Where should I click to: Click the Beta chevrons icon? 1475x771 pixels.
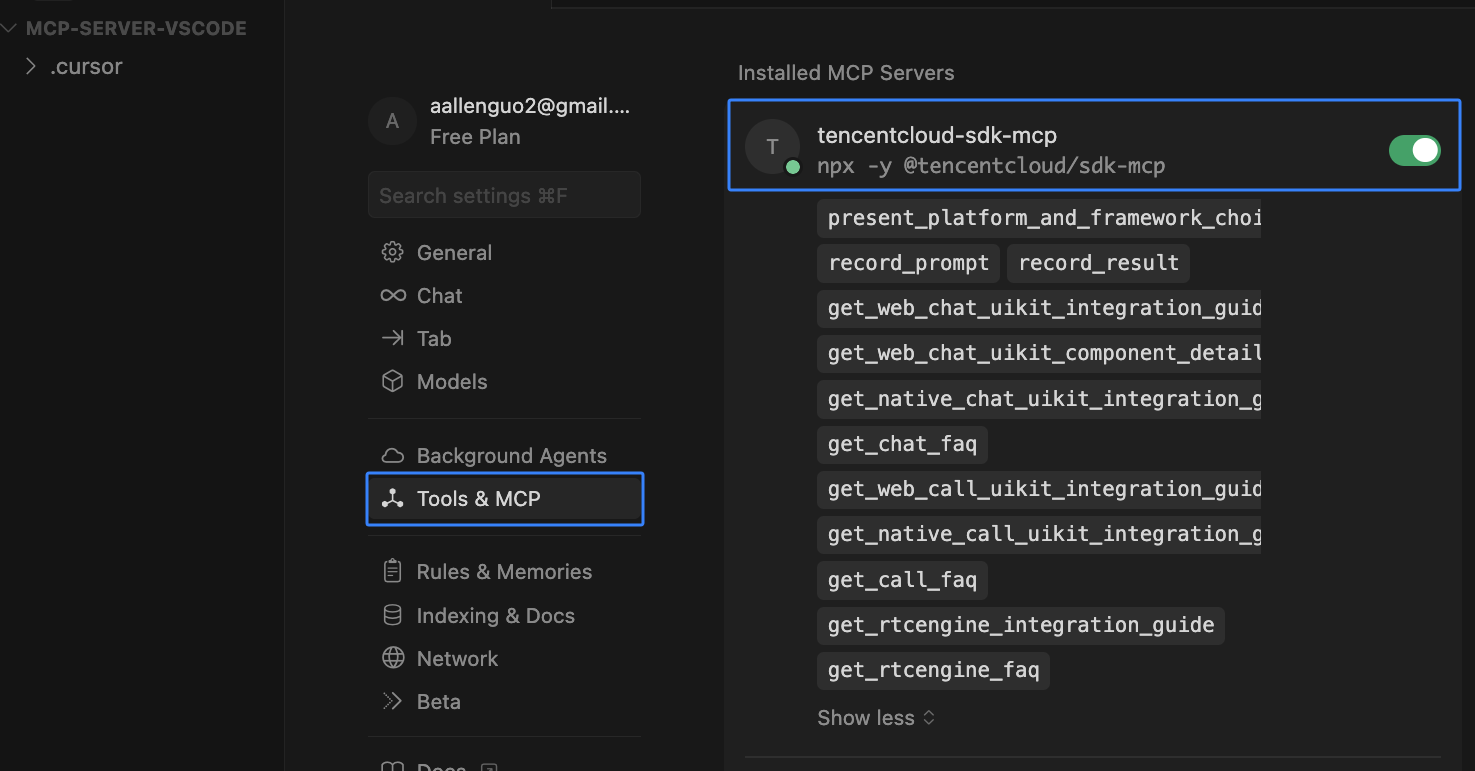point(392,701)
